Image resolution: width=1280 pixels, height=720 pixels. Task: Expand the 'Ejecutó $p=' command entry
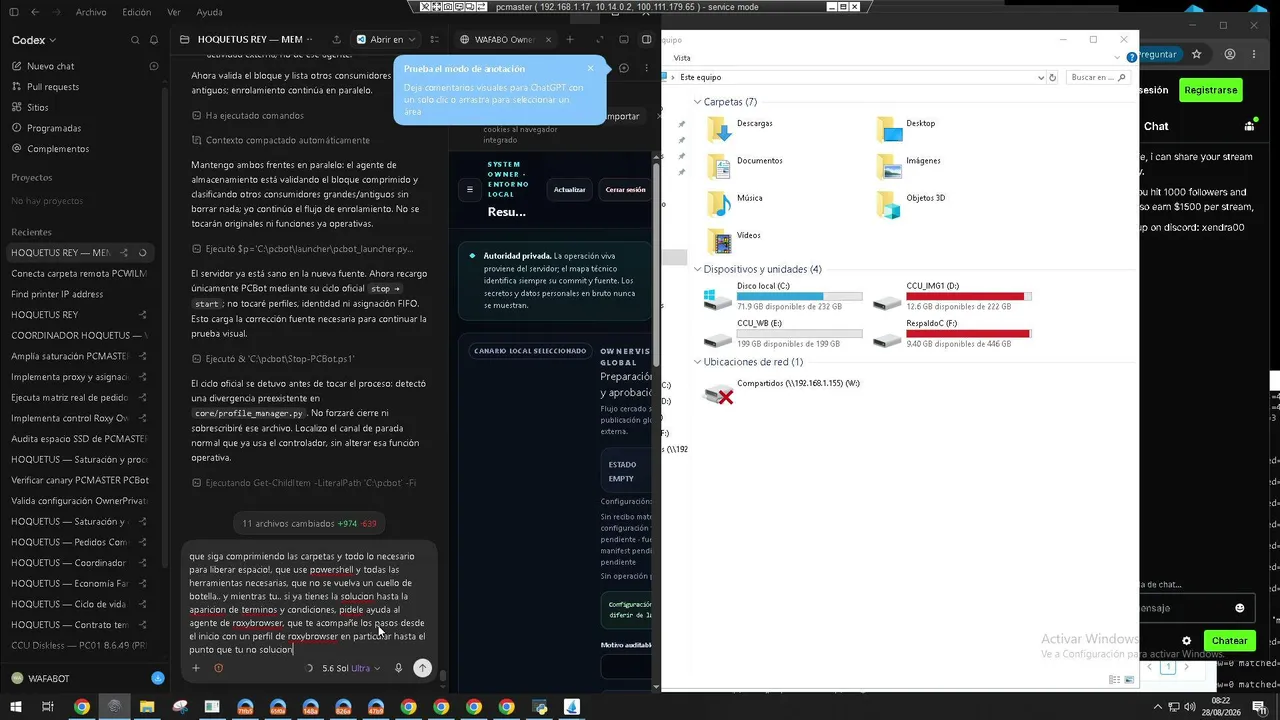click(x=302, y=248)
